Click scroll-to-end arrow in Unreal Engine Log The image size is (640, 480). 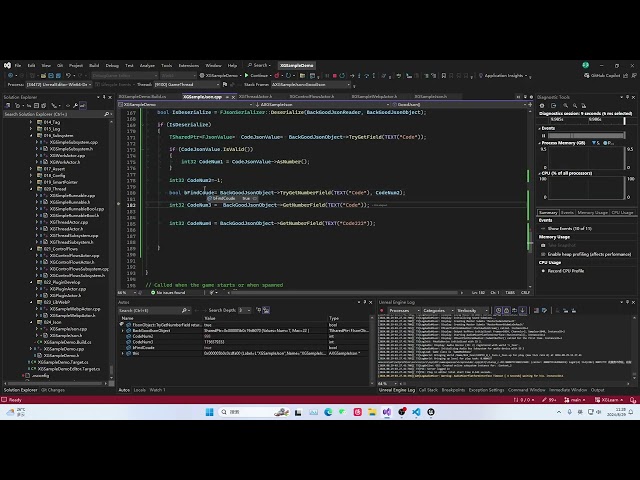522,311
